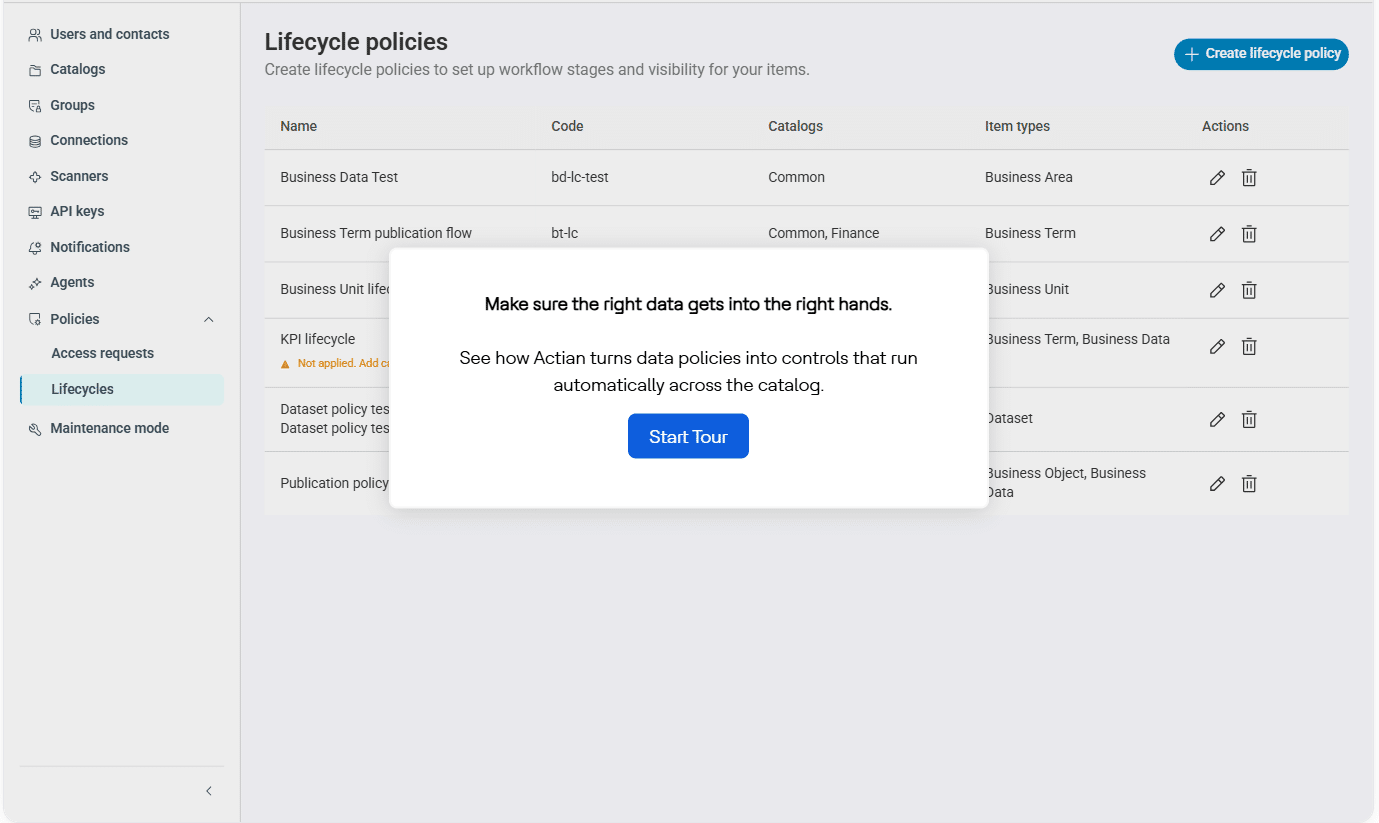
Task: Delete the Business Unit lifecycle policy
Action: 1249,290
